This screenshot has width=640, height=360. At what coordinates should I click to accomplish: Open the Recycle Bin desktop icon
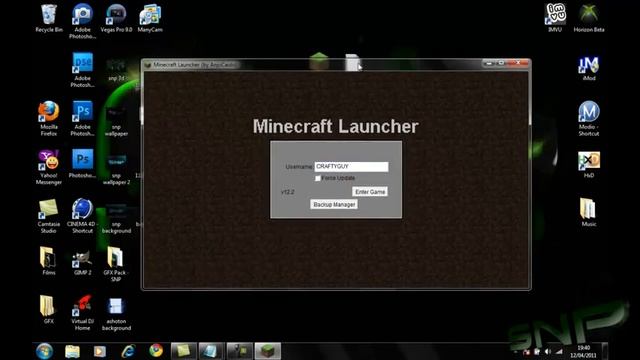tap(49, 18)
